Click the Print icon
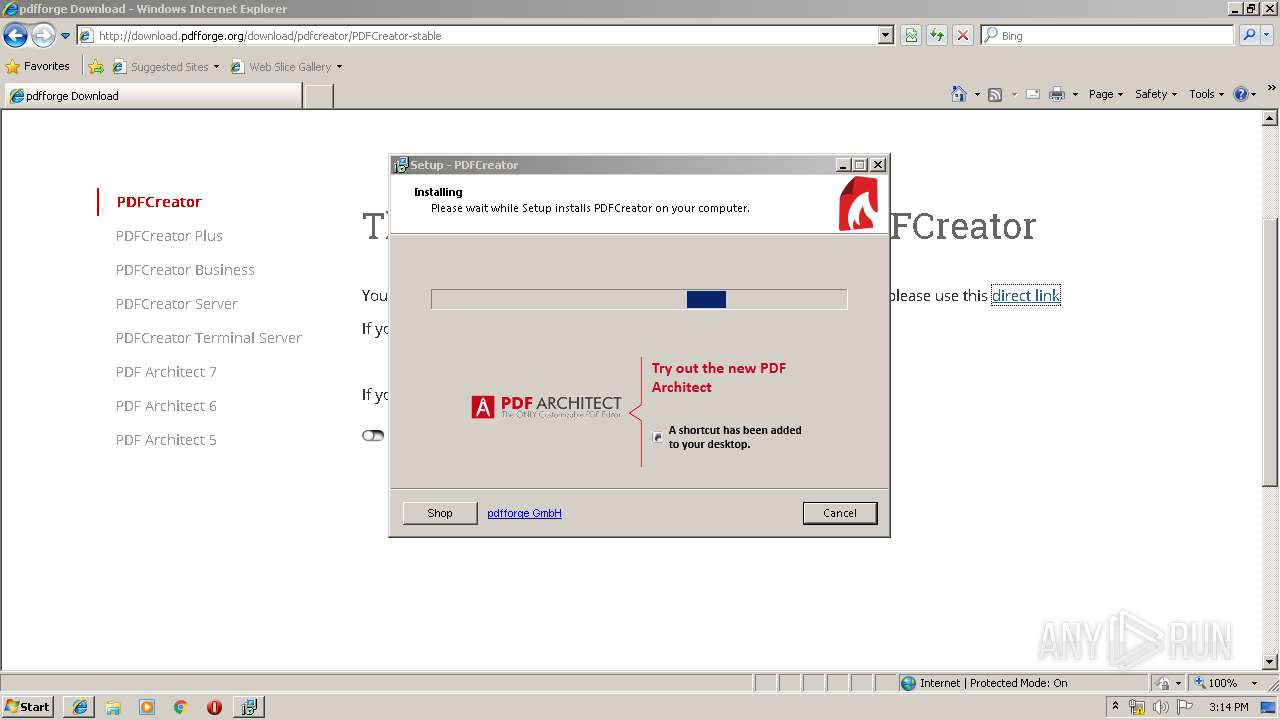The height and width of the screenshot is (720, 1280). (1057, 94)
